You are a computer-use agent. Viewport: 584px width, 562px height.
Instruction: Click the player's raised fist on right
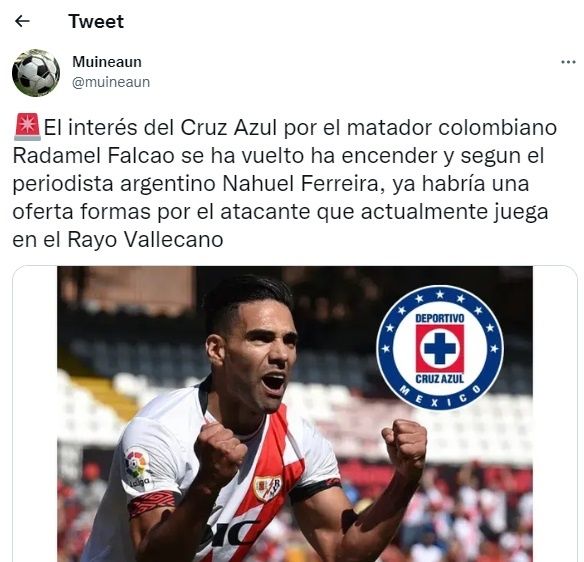pyautogui.click(x=405, y=447)
